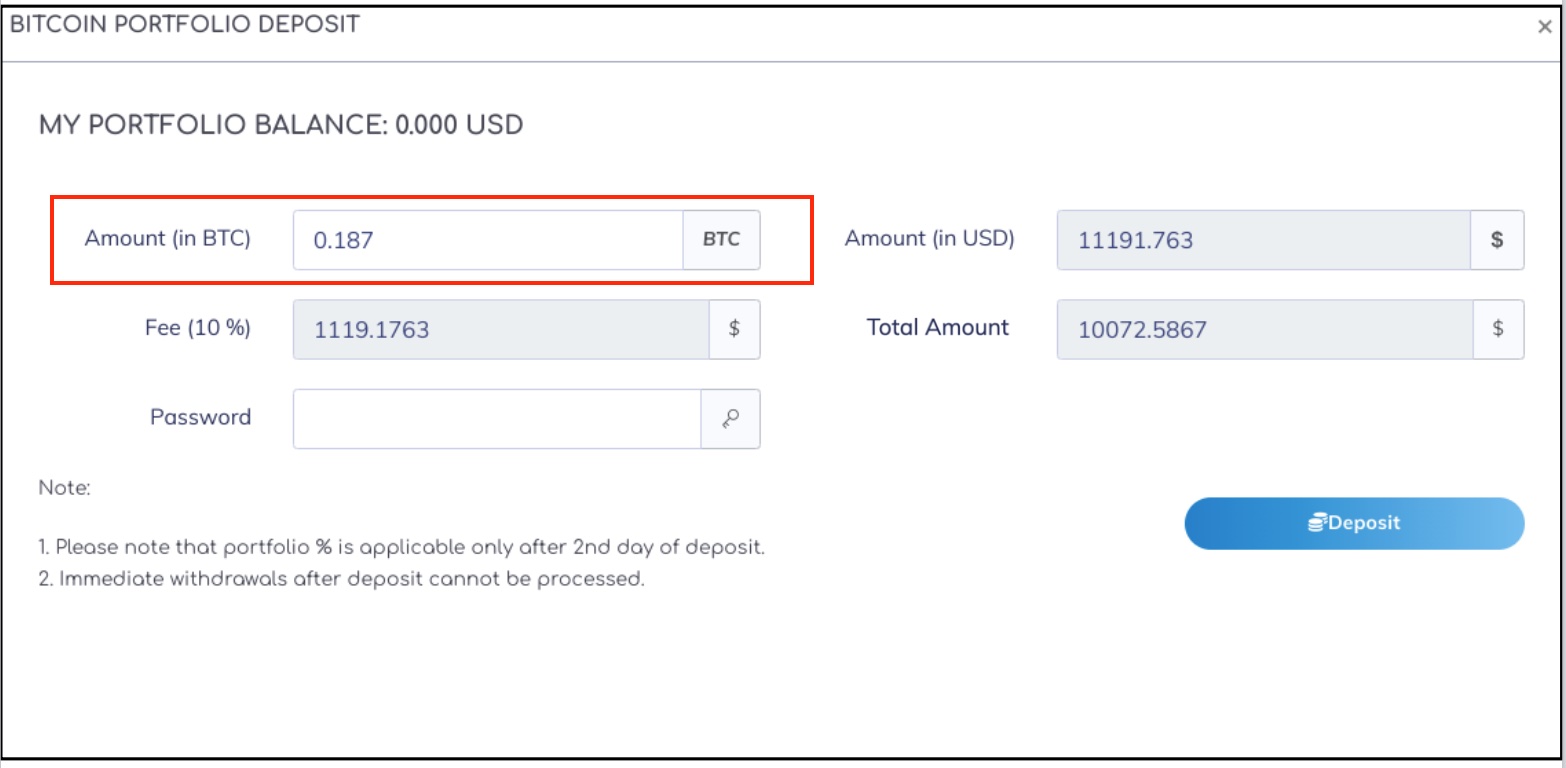This screenshot has height=768, width=1566.
Task: Close the Bitcoin Portfolio Deposit dialog
Action: click(1544, 28)
